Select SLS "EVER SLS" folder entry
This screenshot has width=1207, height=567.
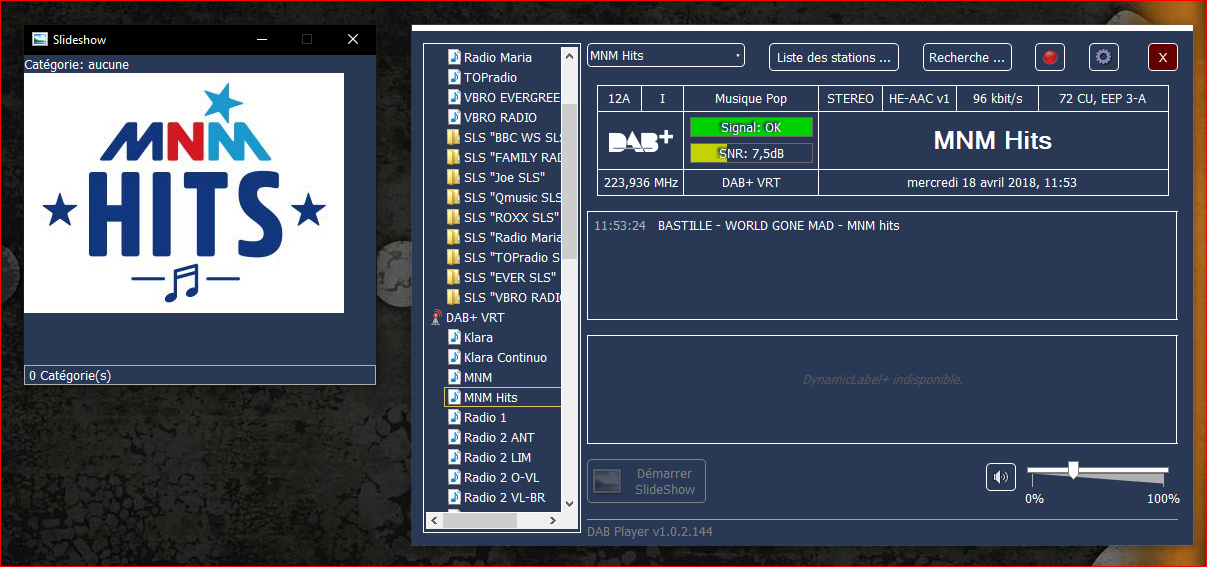[x=502, y=277]
